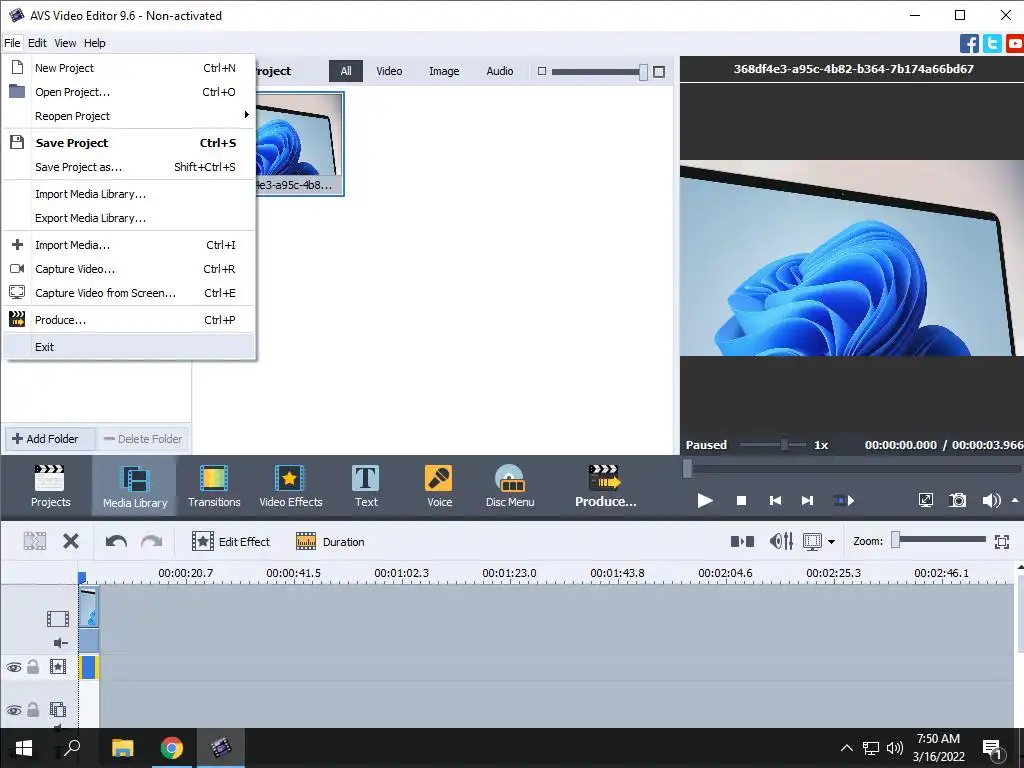Open the Text tool panel
This screenshot has width=1024, height=768.
click(x=366, y=486)
